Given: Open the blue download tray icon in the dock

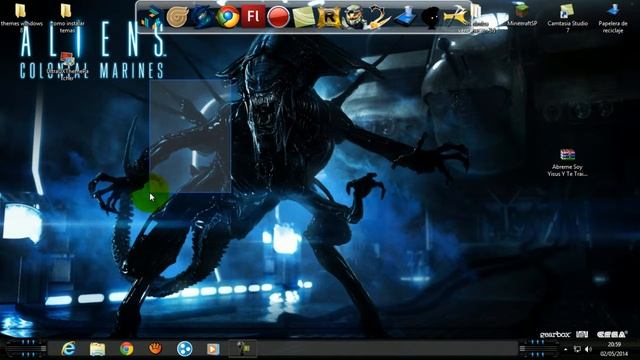Looking at the screenshot, I should point(405,17).
